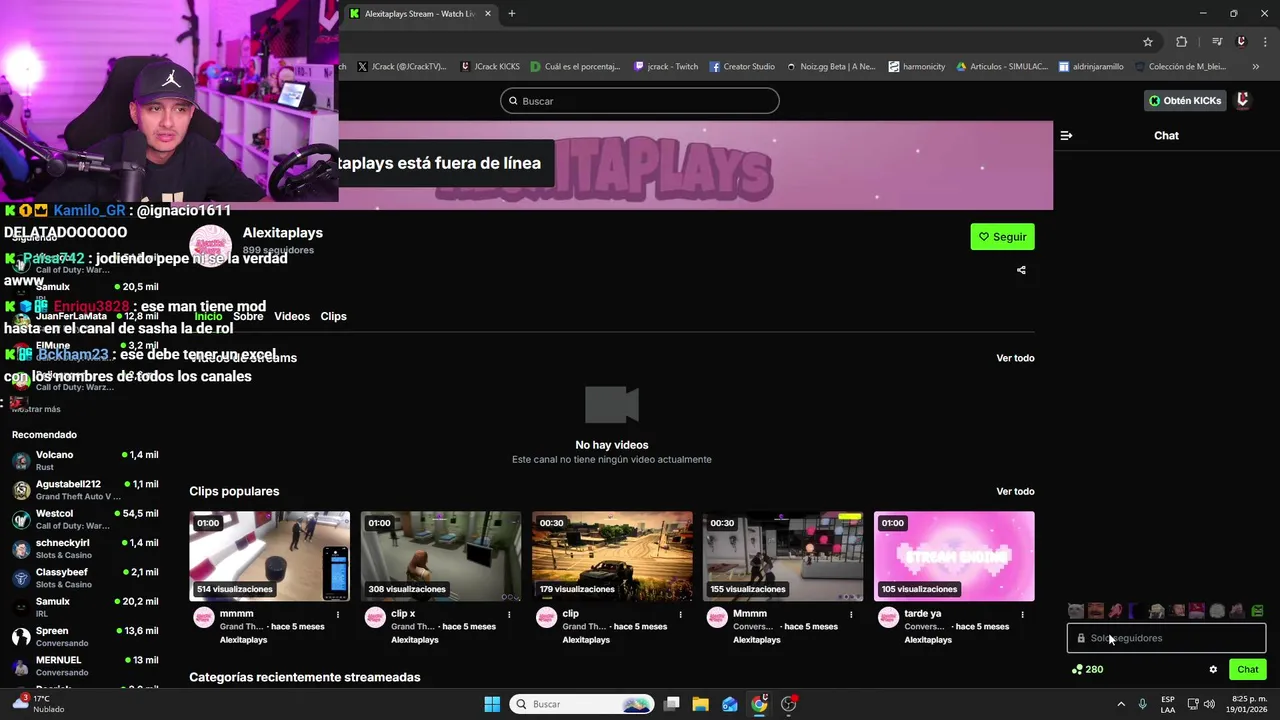Open the Outlook icon on the taskbar
1280x720 pixels.
730,704
